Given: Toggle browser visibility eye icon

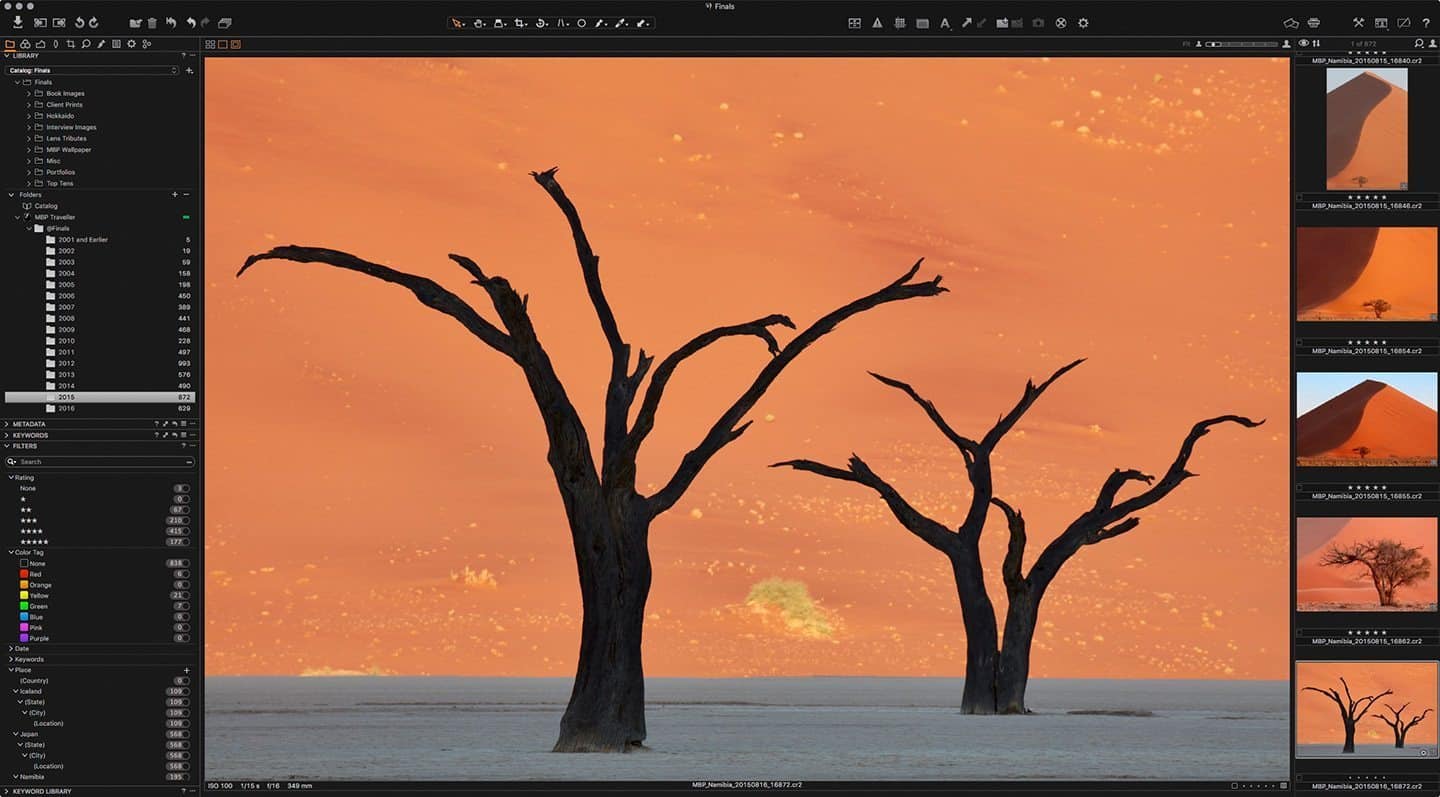Looking at the screenshot, I should (x=1303, y=43).
